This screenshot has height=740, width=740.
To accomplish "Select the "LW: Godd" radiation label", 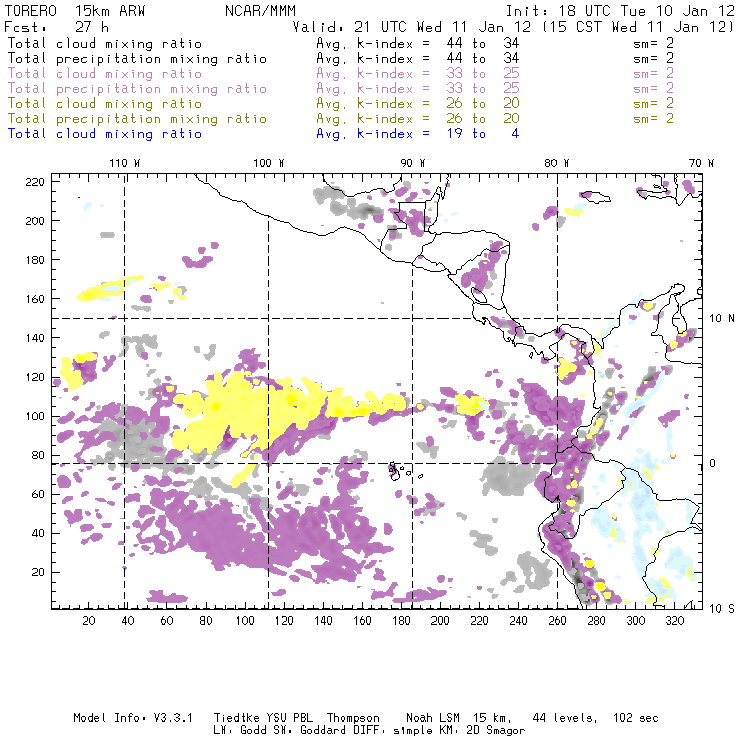I will 240,731.
